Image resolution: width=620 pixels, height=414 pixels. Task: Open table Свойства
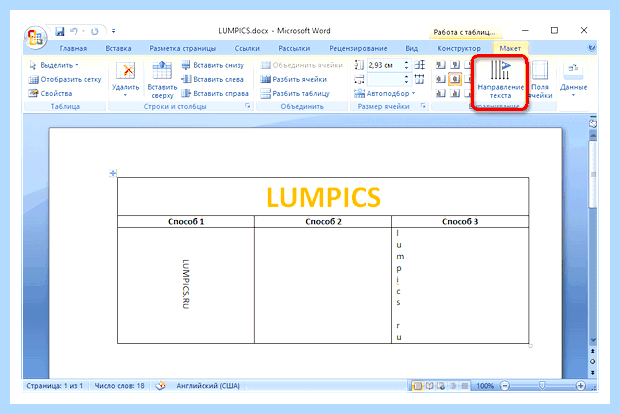click(x=50, y=93)
